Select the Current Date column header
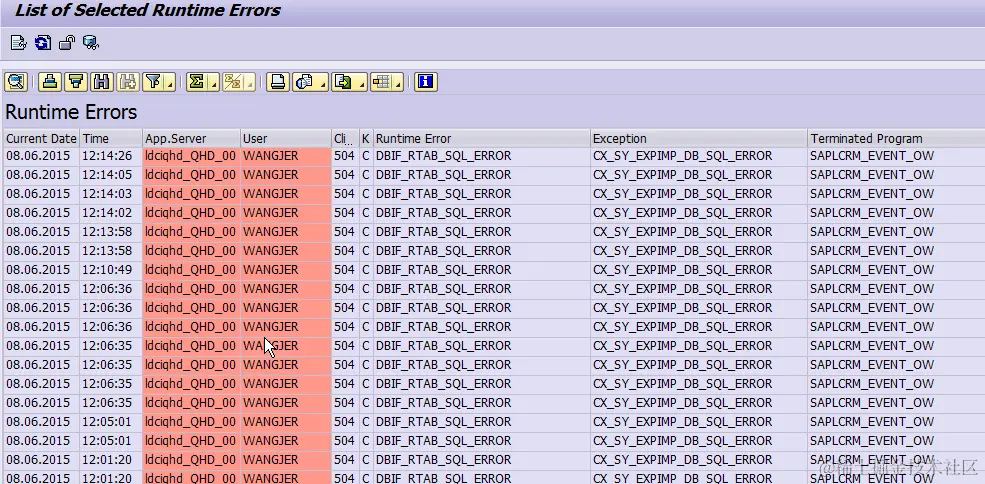Image resolution: width=985 pixels, height=484 pixels. pos(41,138)
